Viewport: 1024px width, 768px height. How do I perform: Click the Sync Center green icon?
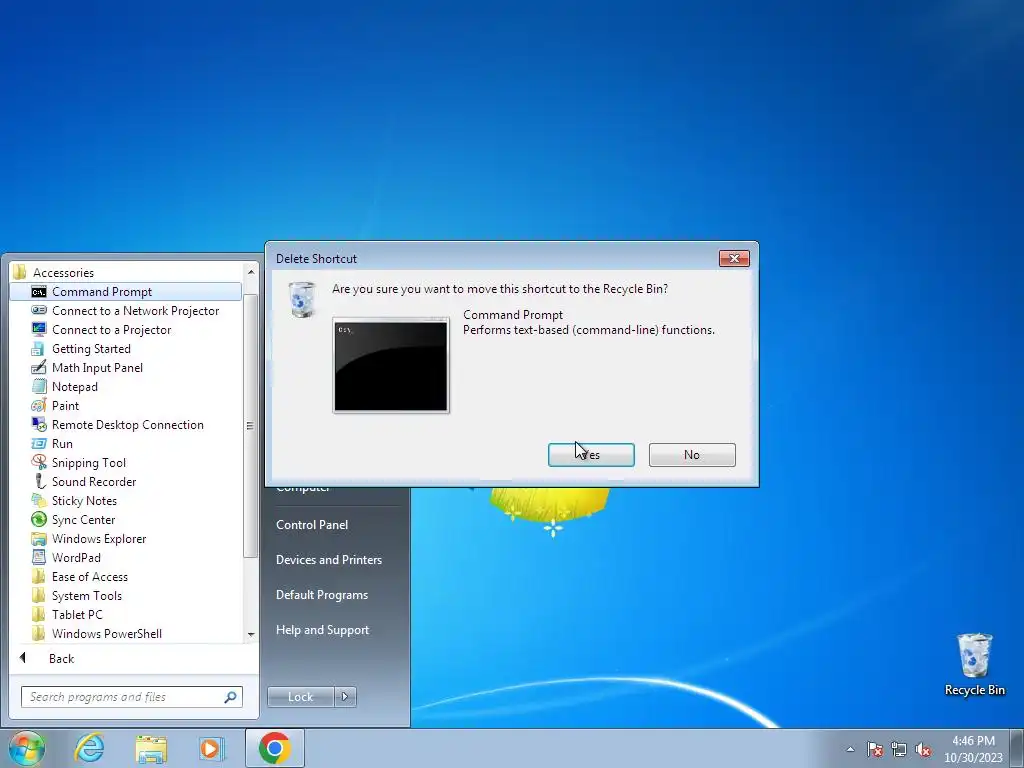(x=39, y=519)
